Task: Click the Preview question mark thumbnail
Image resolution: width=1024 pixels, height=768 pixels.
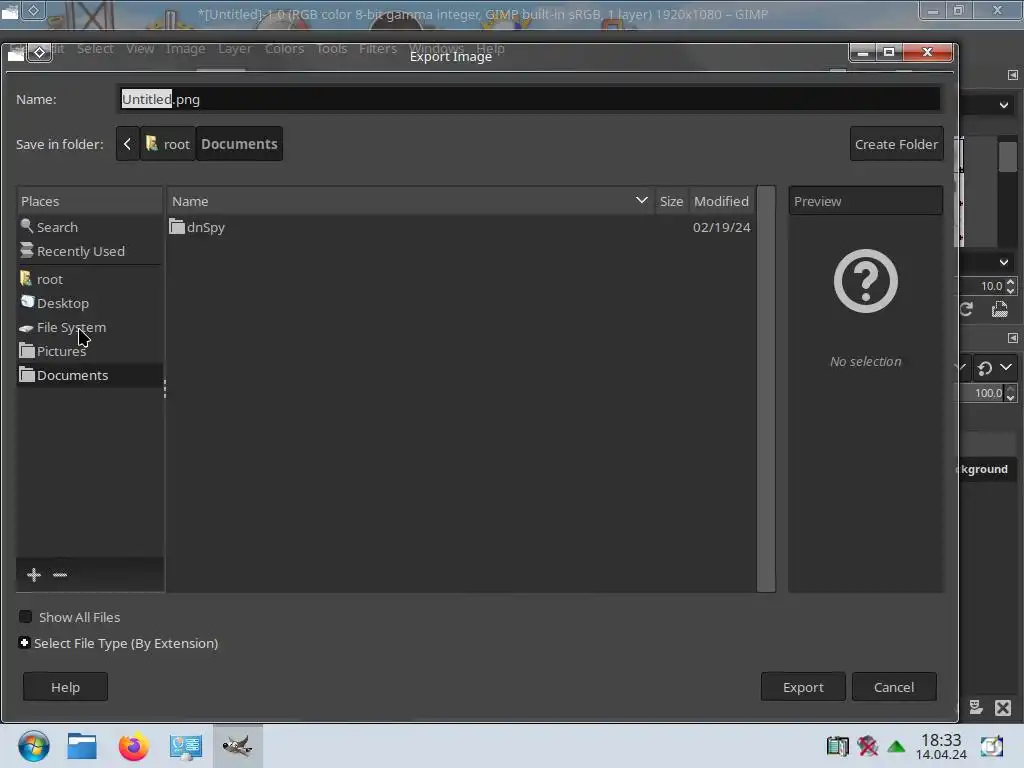Action: pyautogui.click(x=865, y=281)
